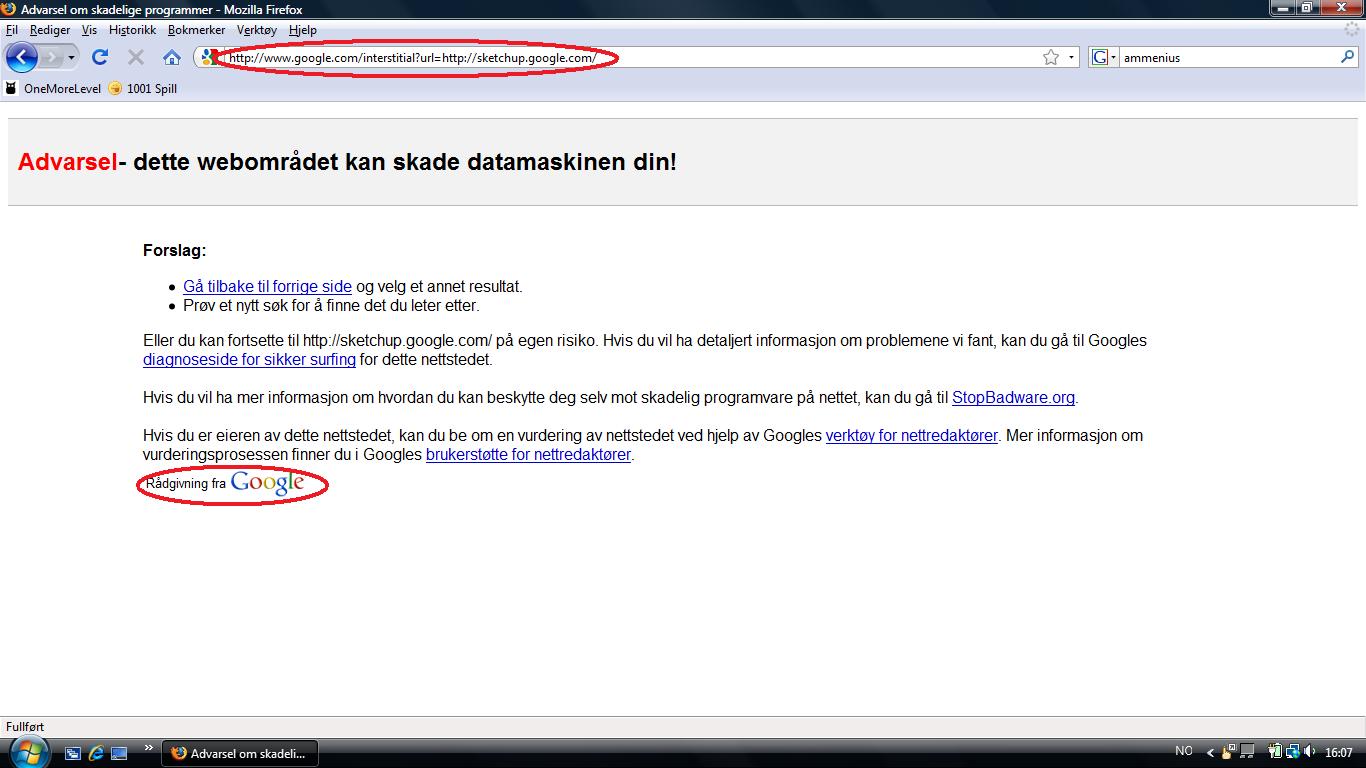Click the red 'Advarsel' heading word

point(68,162)
